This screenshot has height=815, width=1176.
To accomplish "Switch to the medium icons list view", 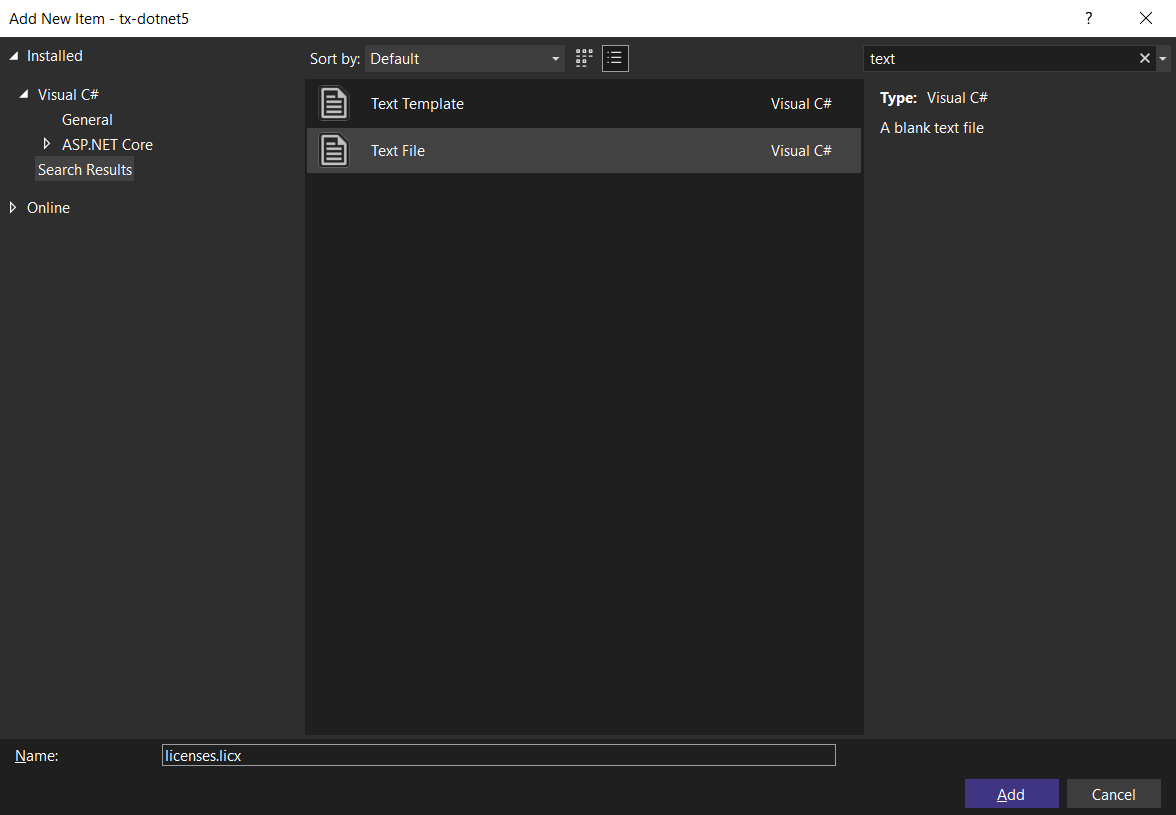I will [x=615, y=58].
